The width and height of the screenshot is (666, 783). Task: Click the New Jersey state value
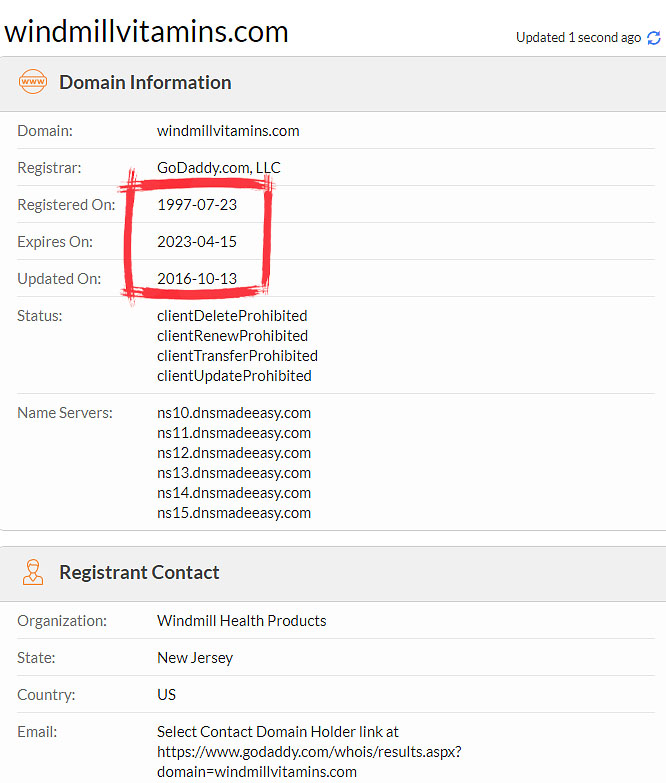[x=195, y=658]
